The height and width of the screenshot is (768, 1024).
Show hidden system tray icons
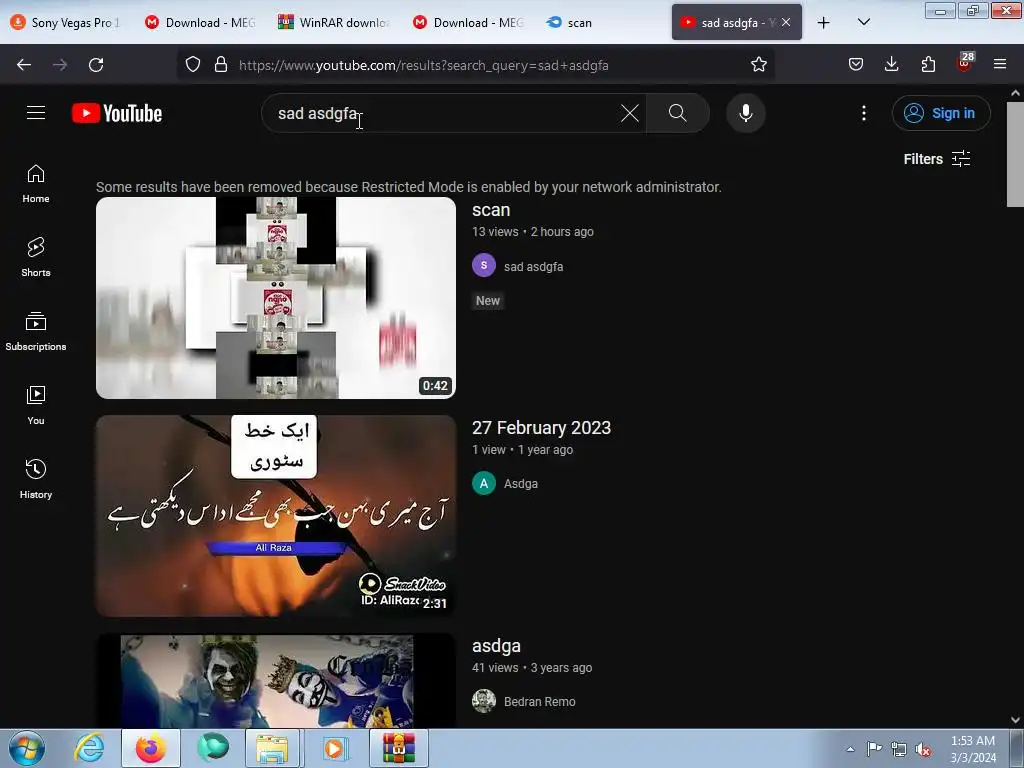(x=850, y=750)
